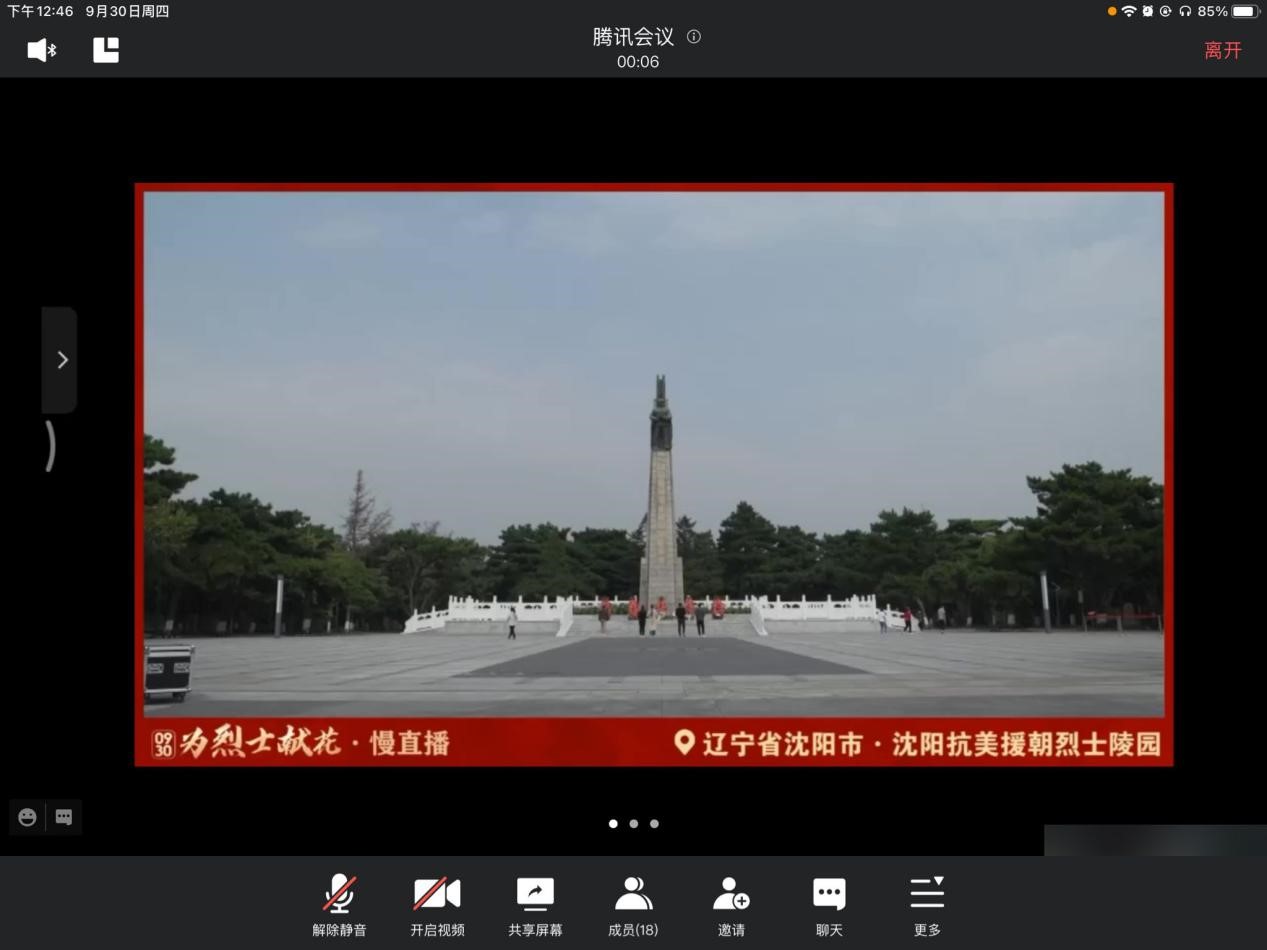Start screen sharing with 共享屏幕

click(x=535, y=906)
